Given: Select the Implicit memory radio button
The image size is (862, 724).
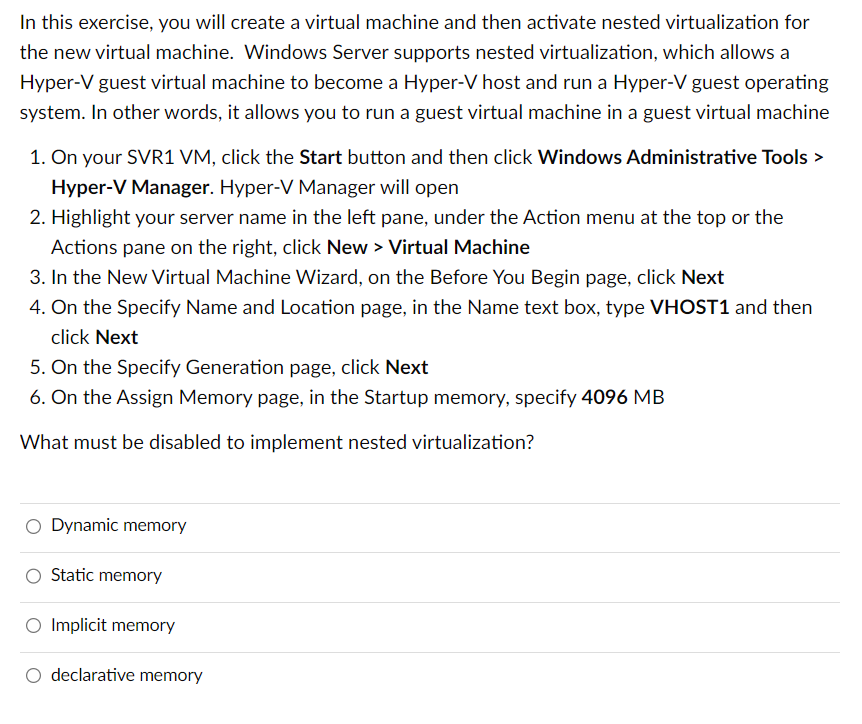Looking at the screenshot, I should [33, 625].
